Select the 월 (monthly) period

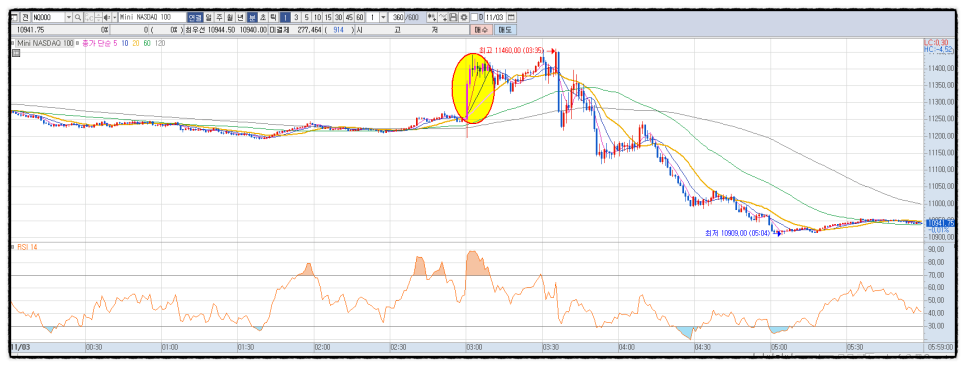[229, 17]
